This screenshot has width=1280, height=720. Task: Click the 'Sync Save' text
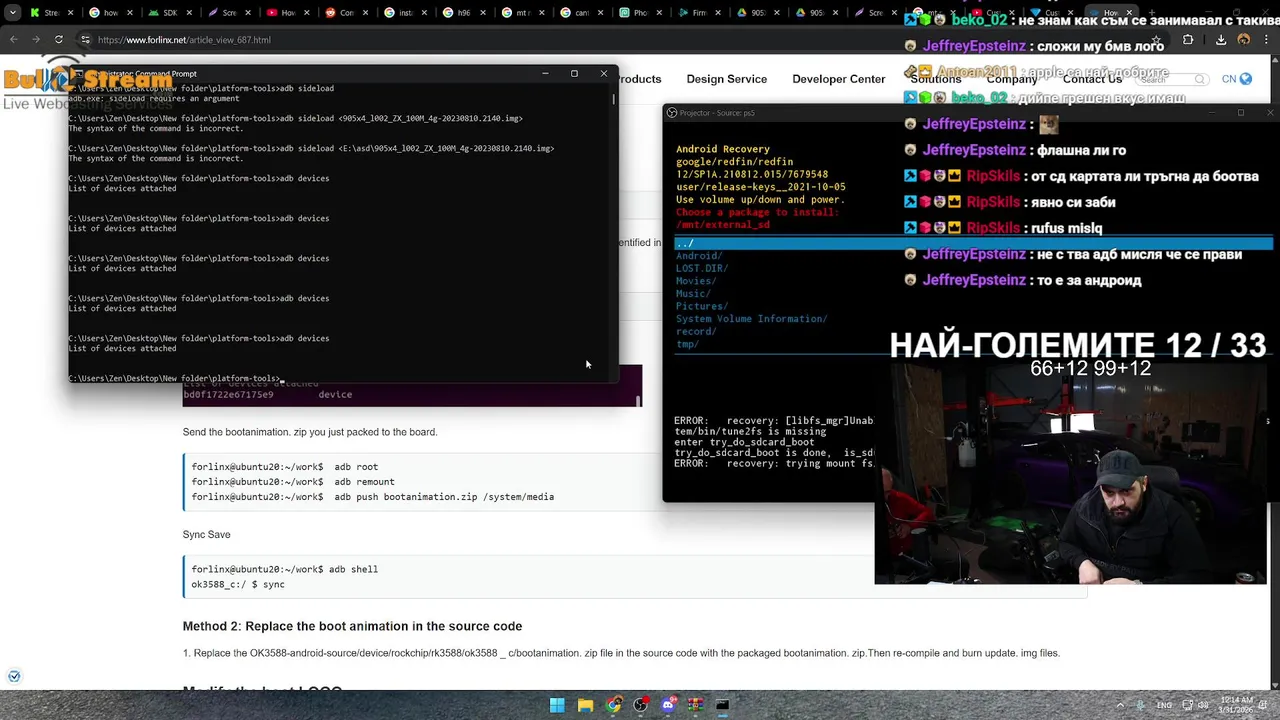(x=206, y=534)
